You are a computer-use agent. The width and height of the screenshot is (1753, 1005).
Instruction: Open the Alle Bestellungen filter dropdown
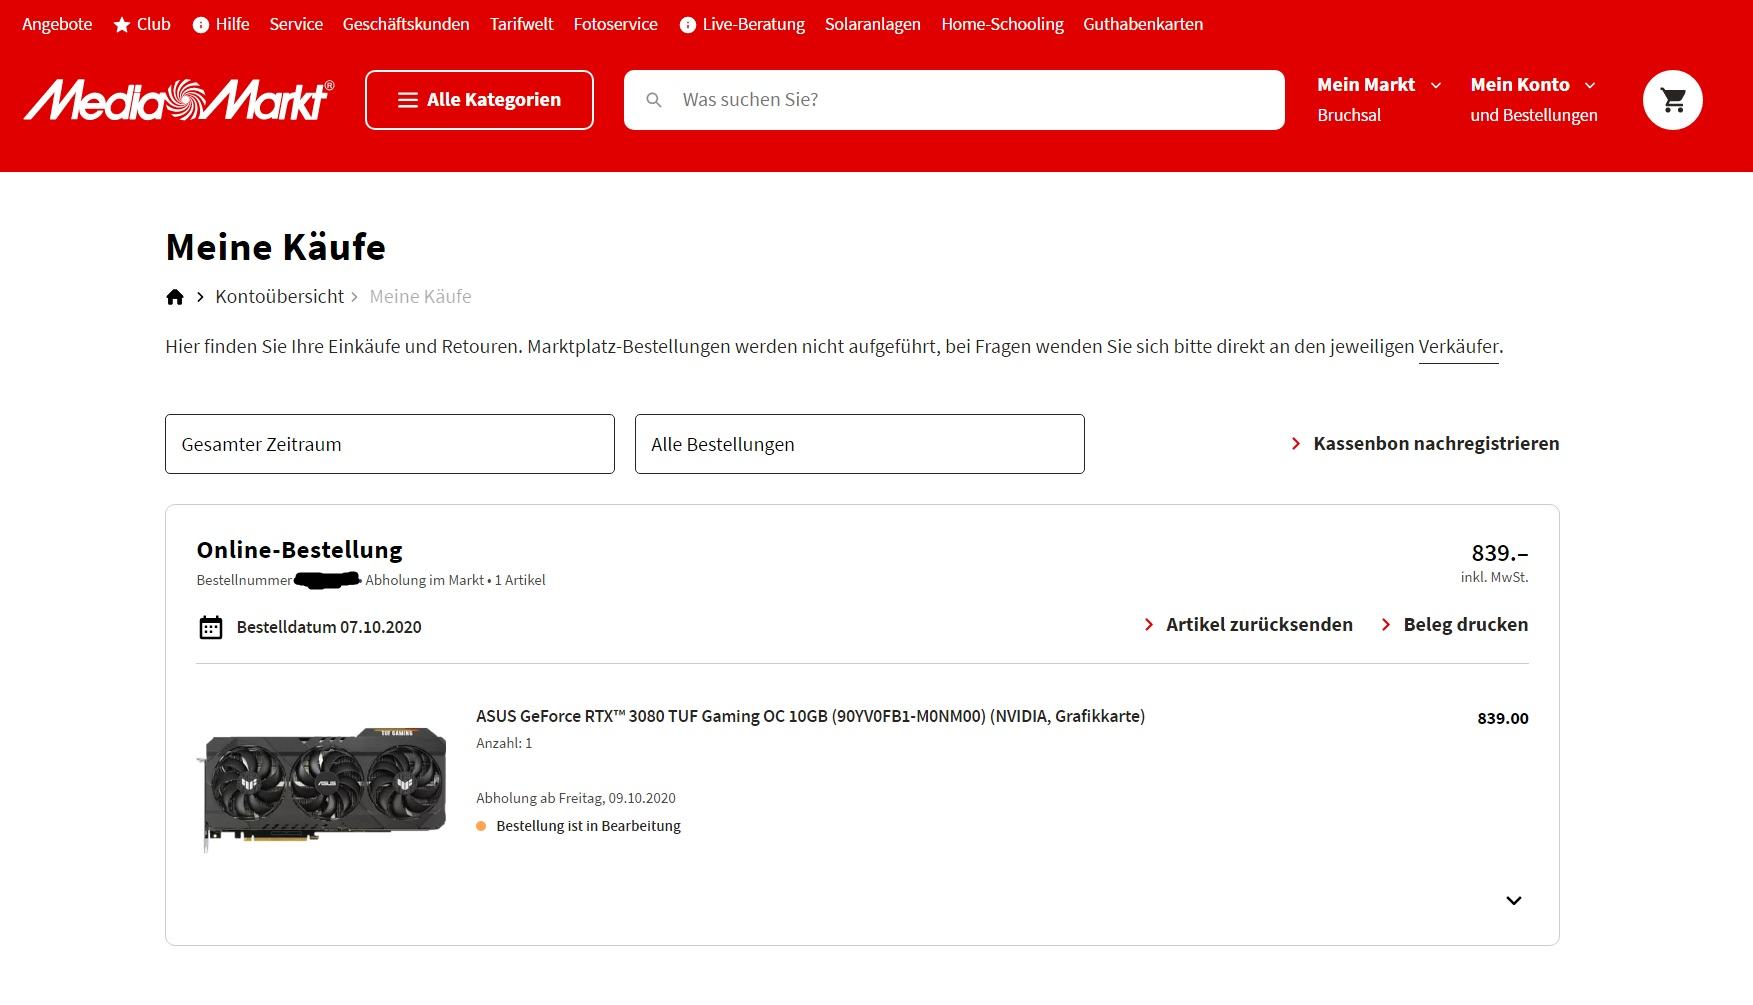[x=860, y=444]
